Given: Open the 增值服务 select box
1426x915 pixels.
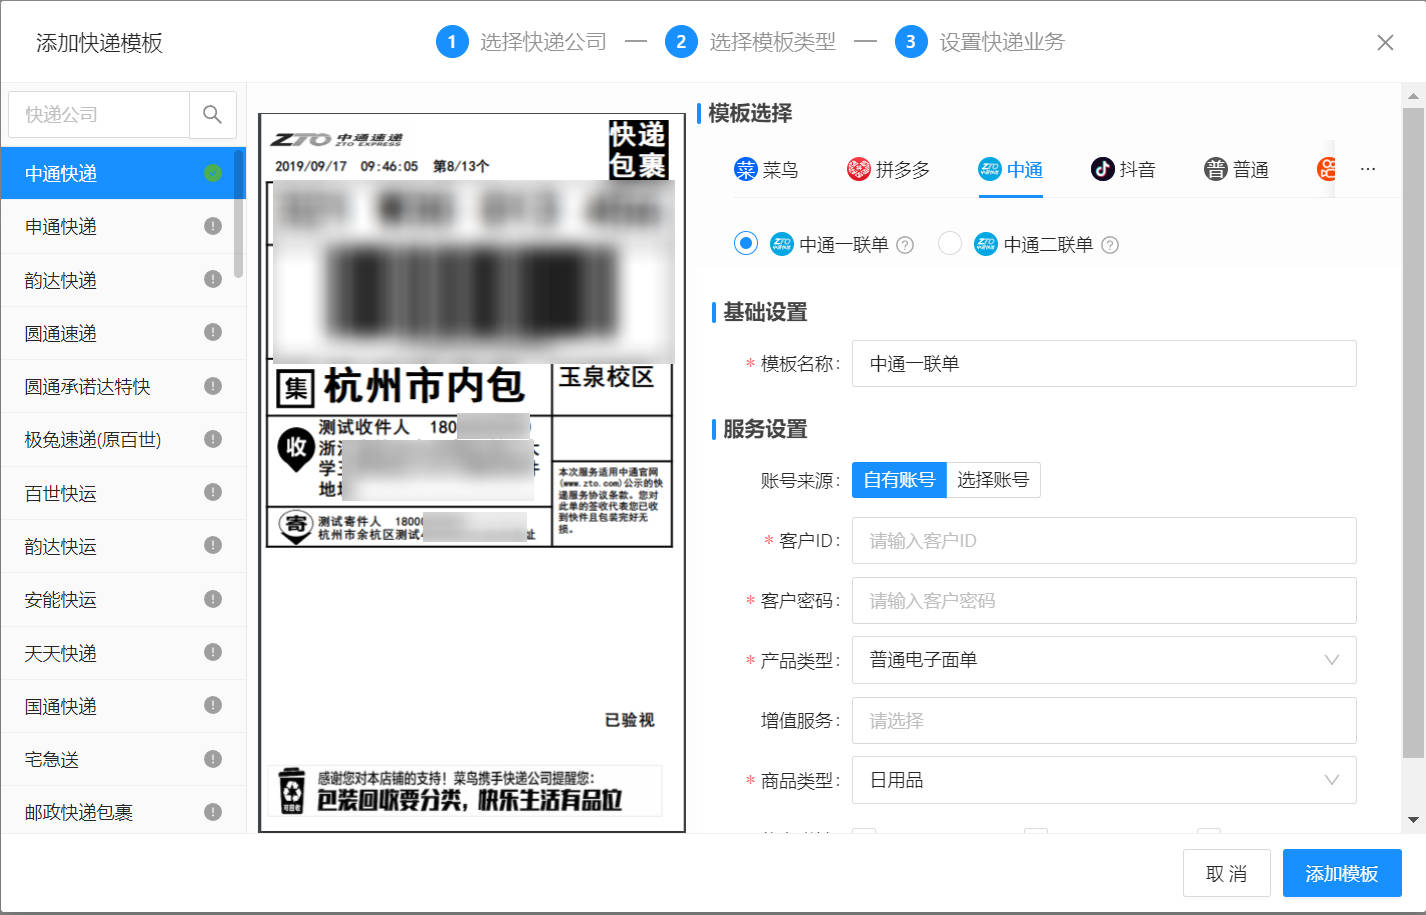Looking at the screenshot, I should coord(1104,720).
